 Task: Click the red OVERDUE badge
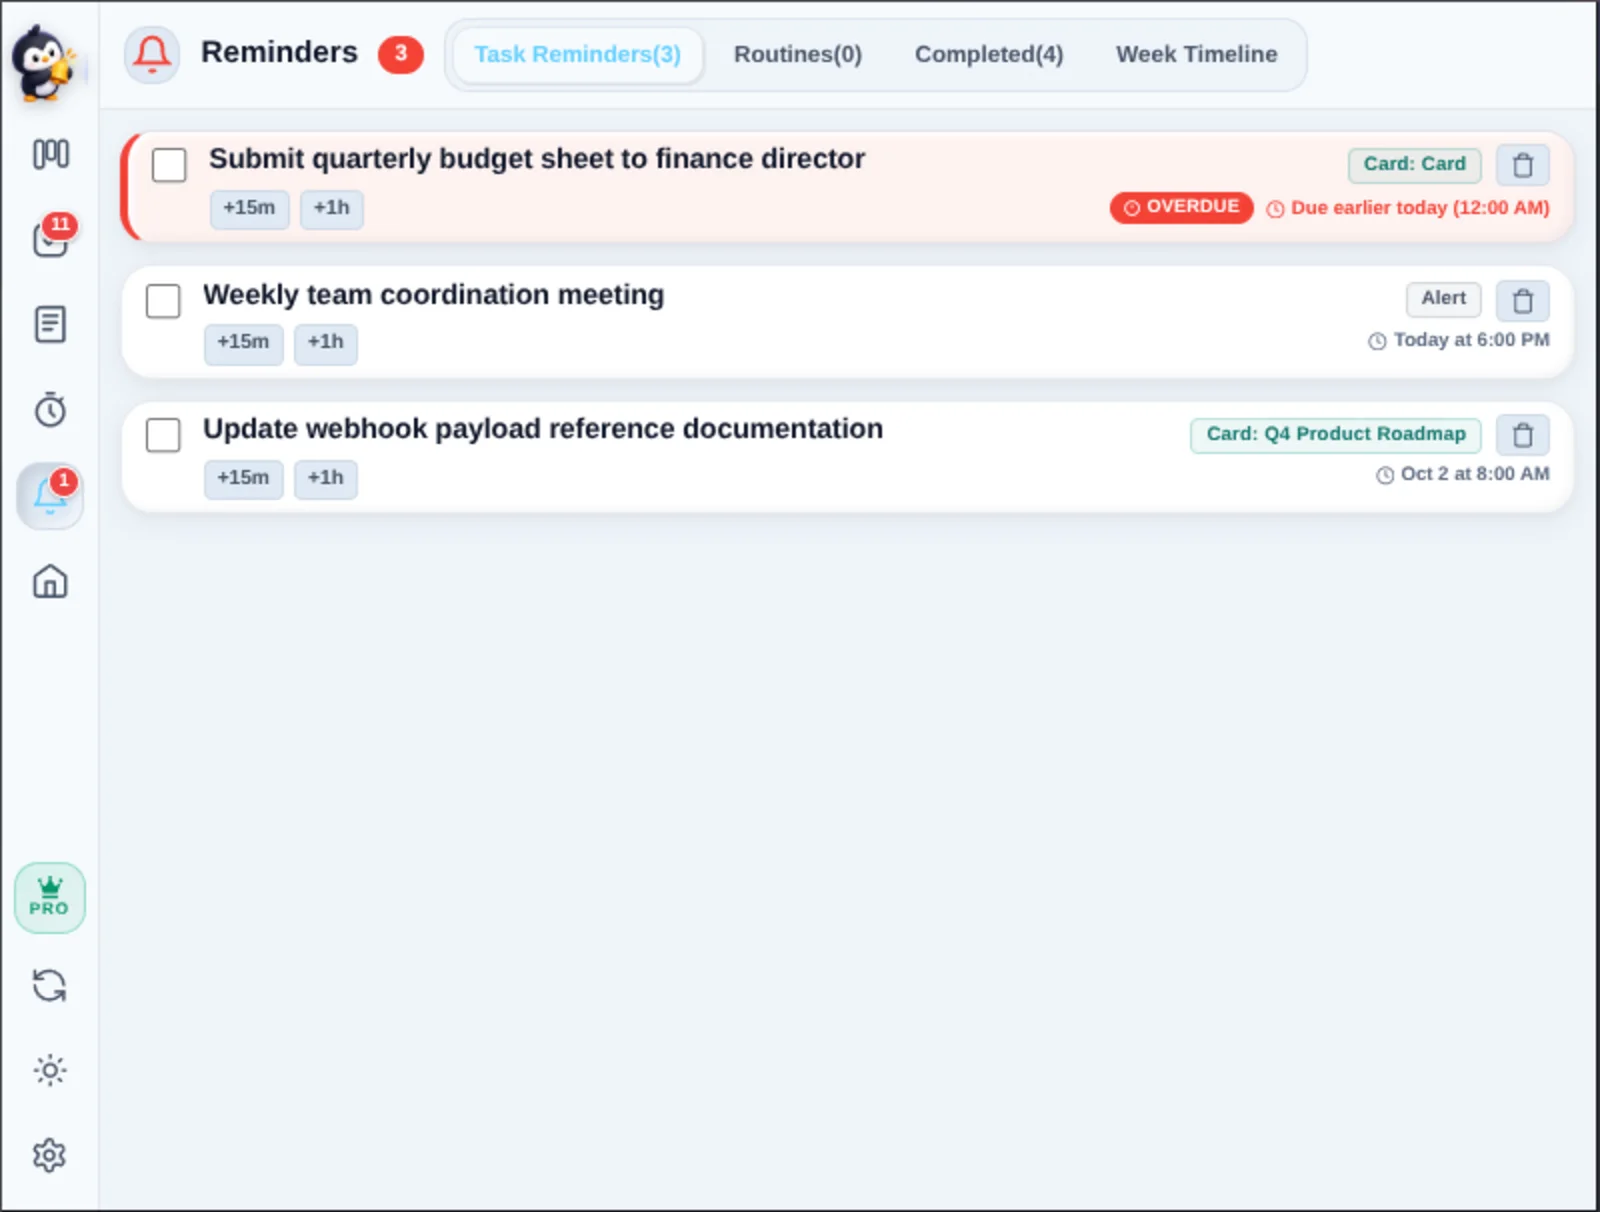(1181, 207)
